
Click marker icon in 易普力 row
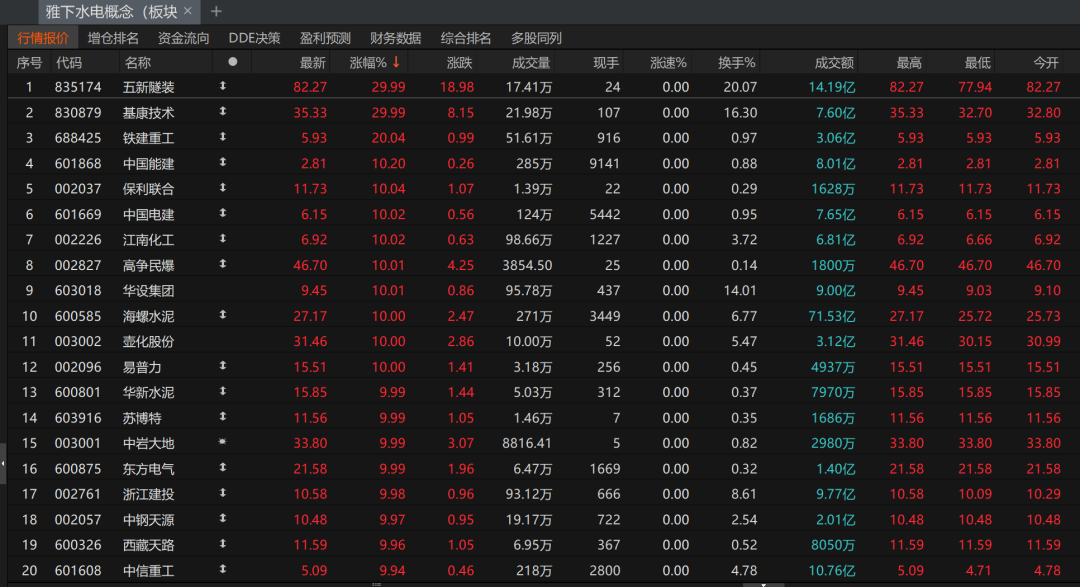(x=222, y=366)
